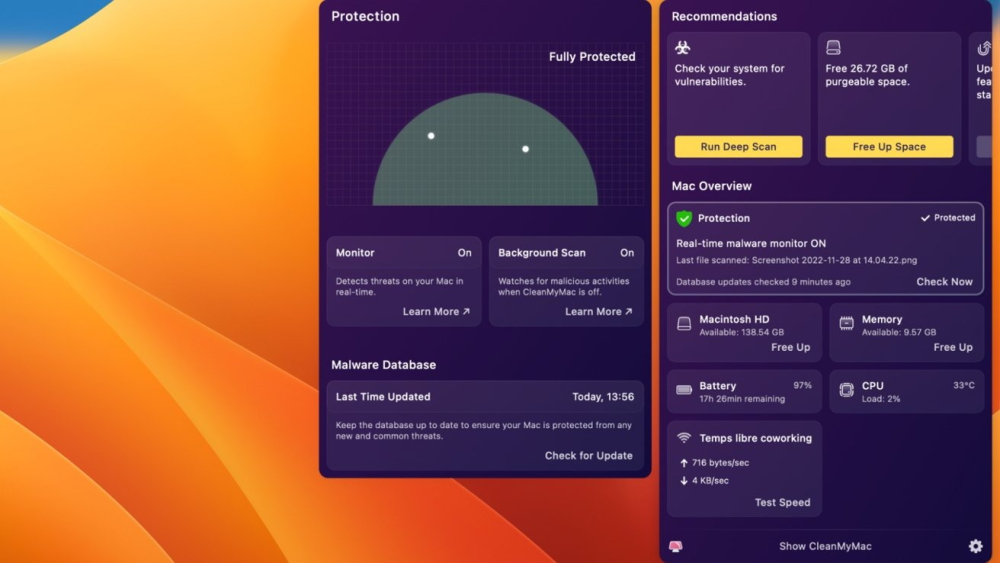Viewport: 1000px width, 563px height.
Task: Click Check Now in the Protection card
Action: (944, 282)
